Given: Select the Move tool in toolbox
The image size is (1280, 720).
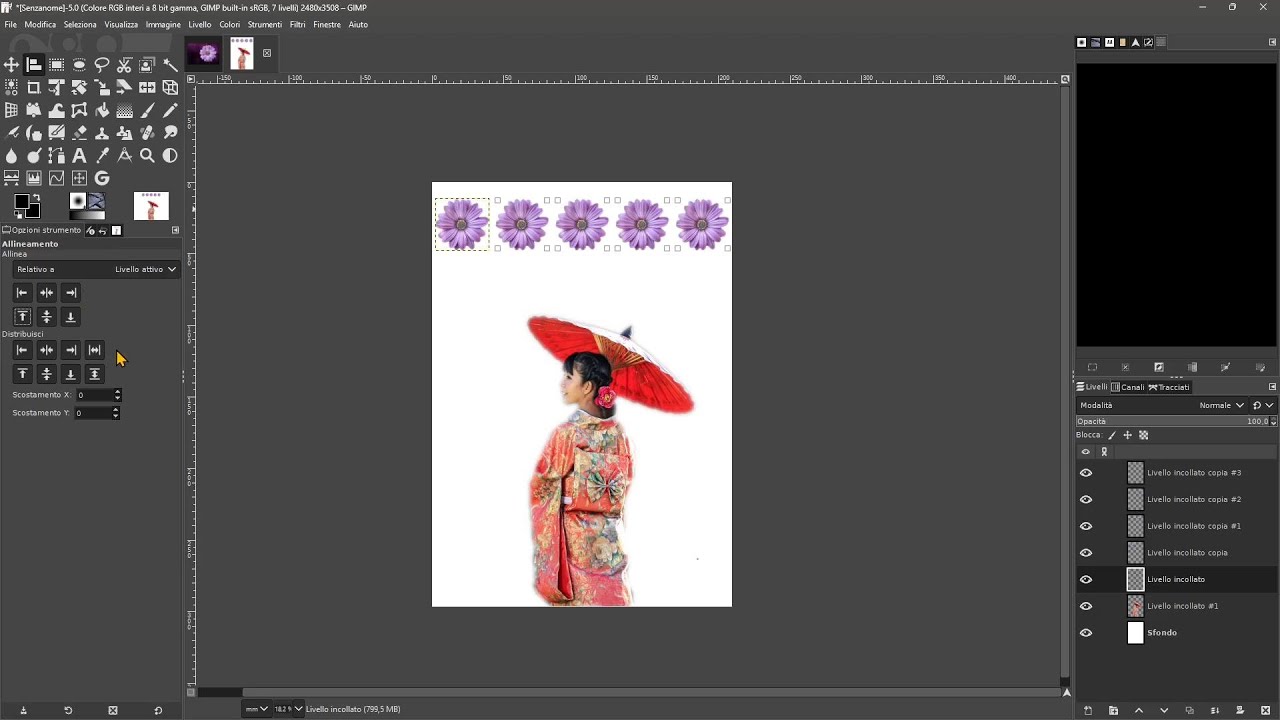Looking at the screenshot, I should click(x=11, y=65).
